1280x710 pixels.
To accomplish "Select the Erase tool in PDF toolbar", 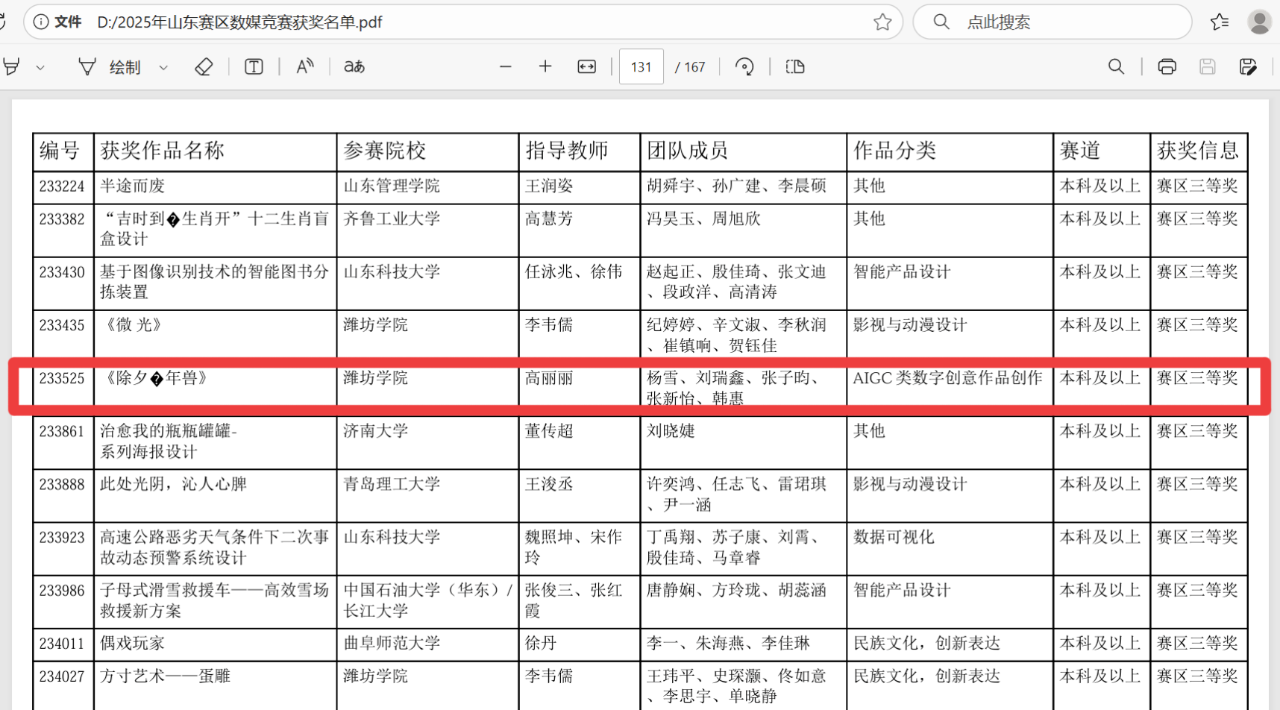I will tap(204, 67).
